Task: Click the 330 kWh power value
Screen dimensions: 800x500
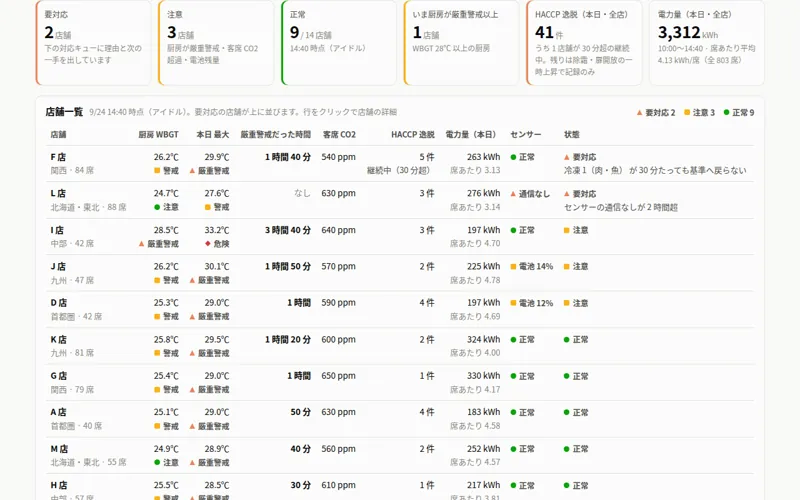Action: [x=484, y=376]
